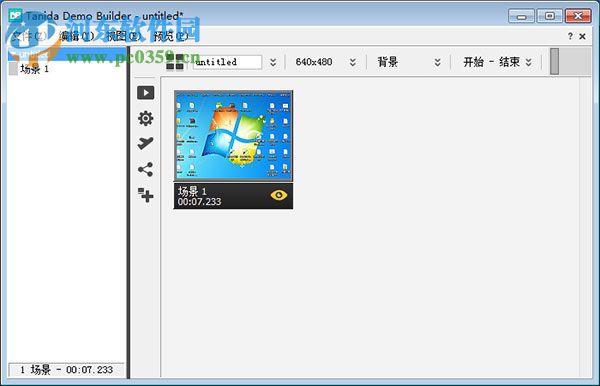Expand the 640x480 size dropdown
Image resolution: width=600 pixels, height=386 pixels.
[x=353, y=62]
